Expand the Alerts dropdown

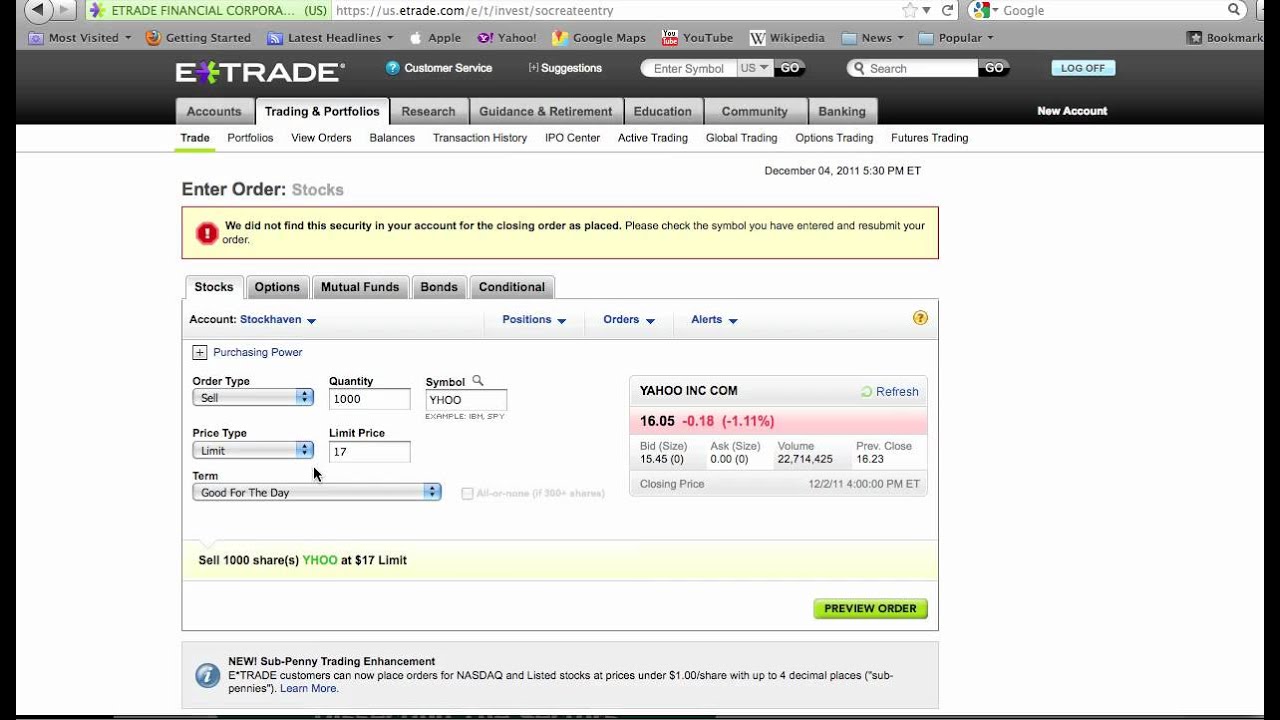(714, 320)
